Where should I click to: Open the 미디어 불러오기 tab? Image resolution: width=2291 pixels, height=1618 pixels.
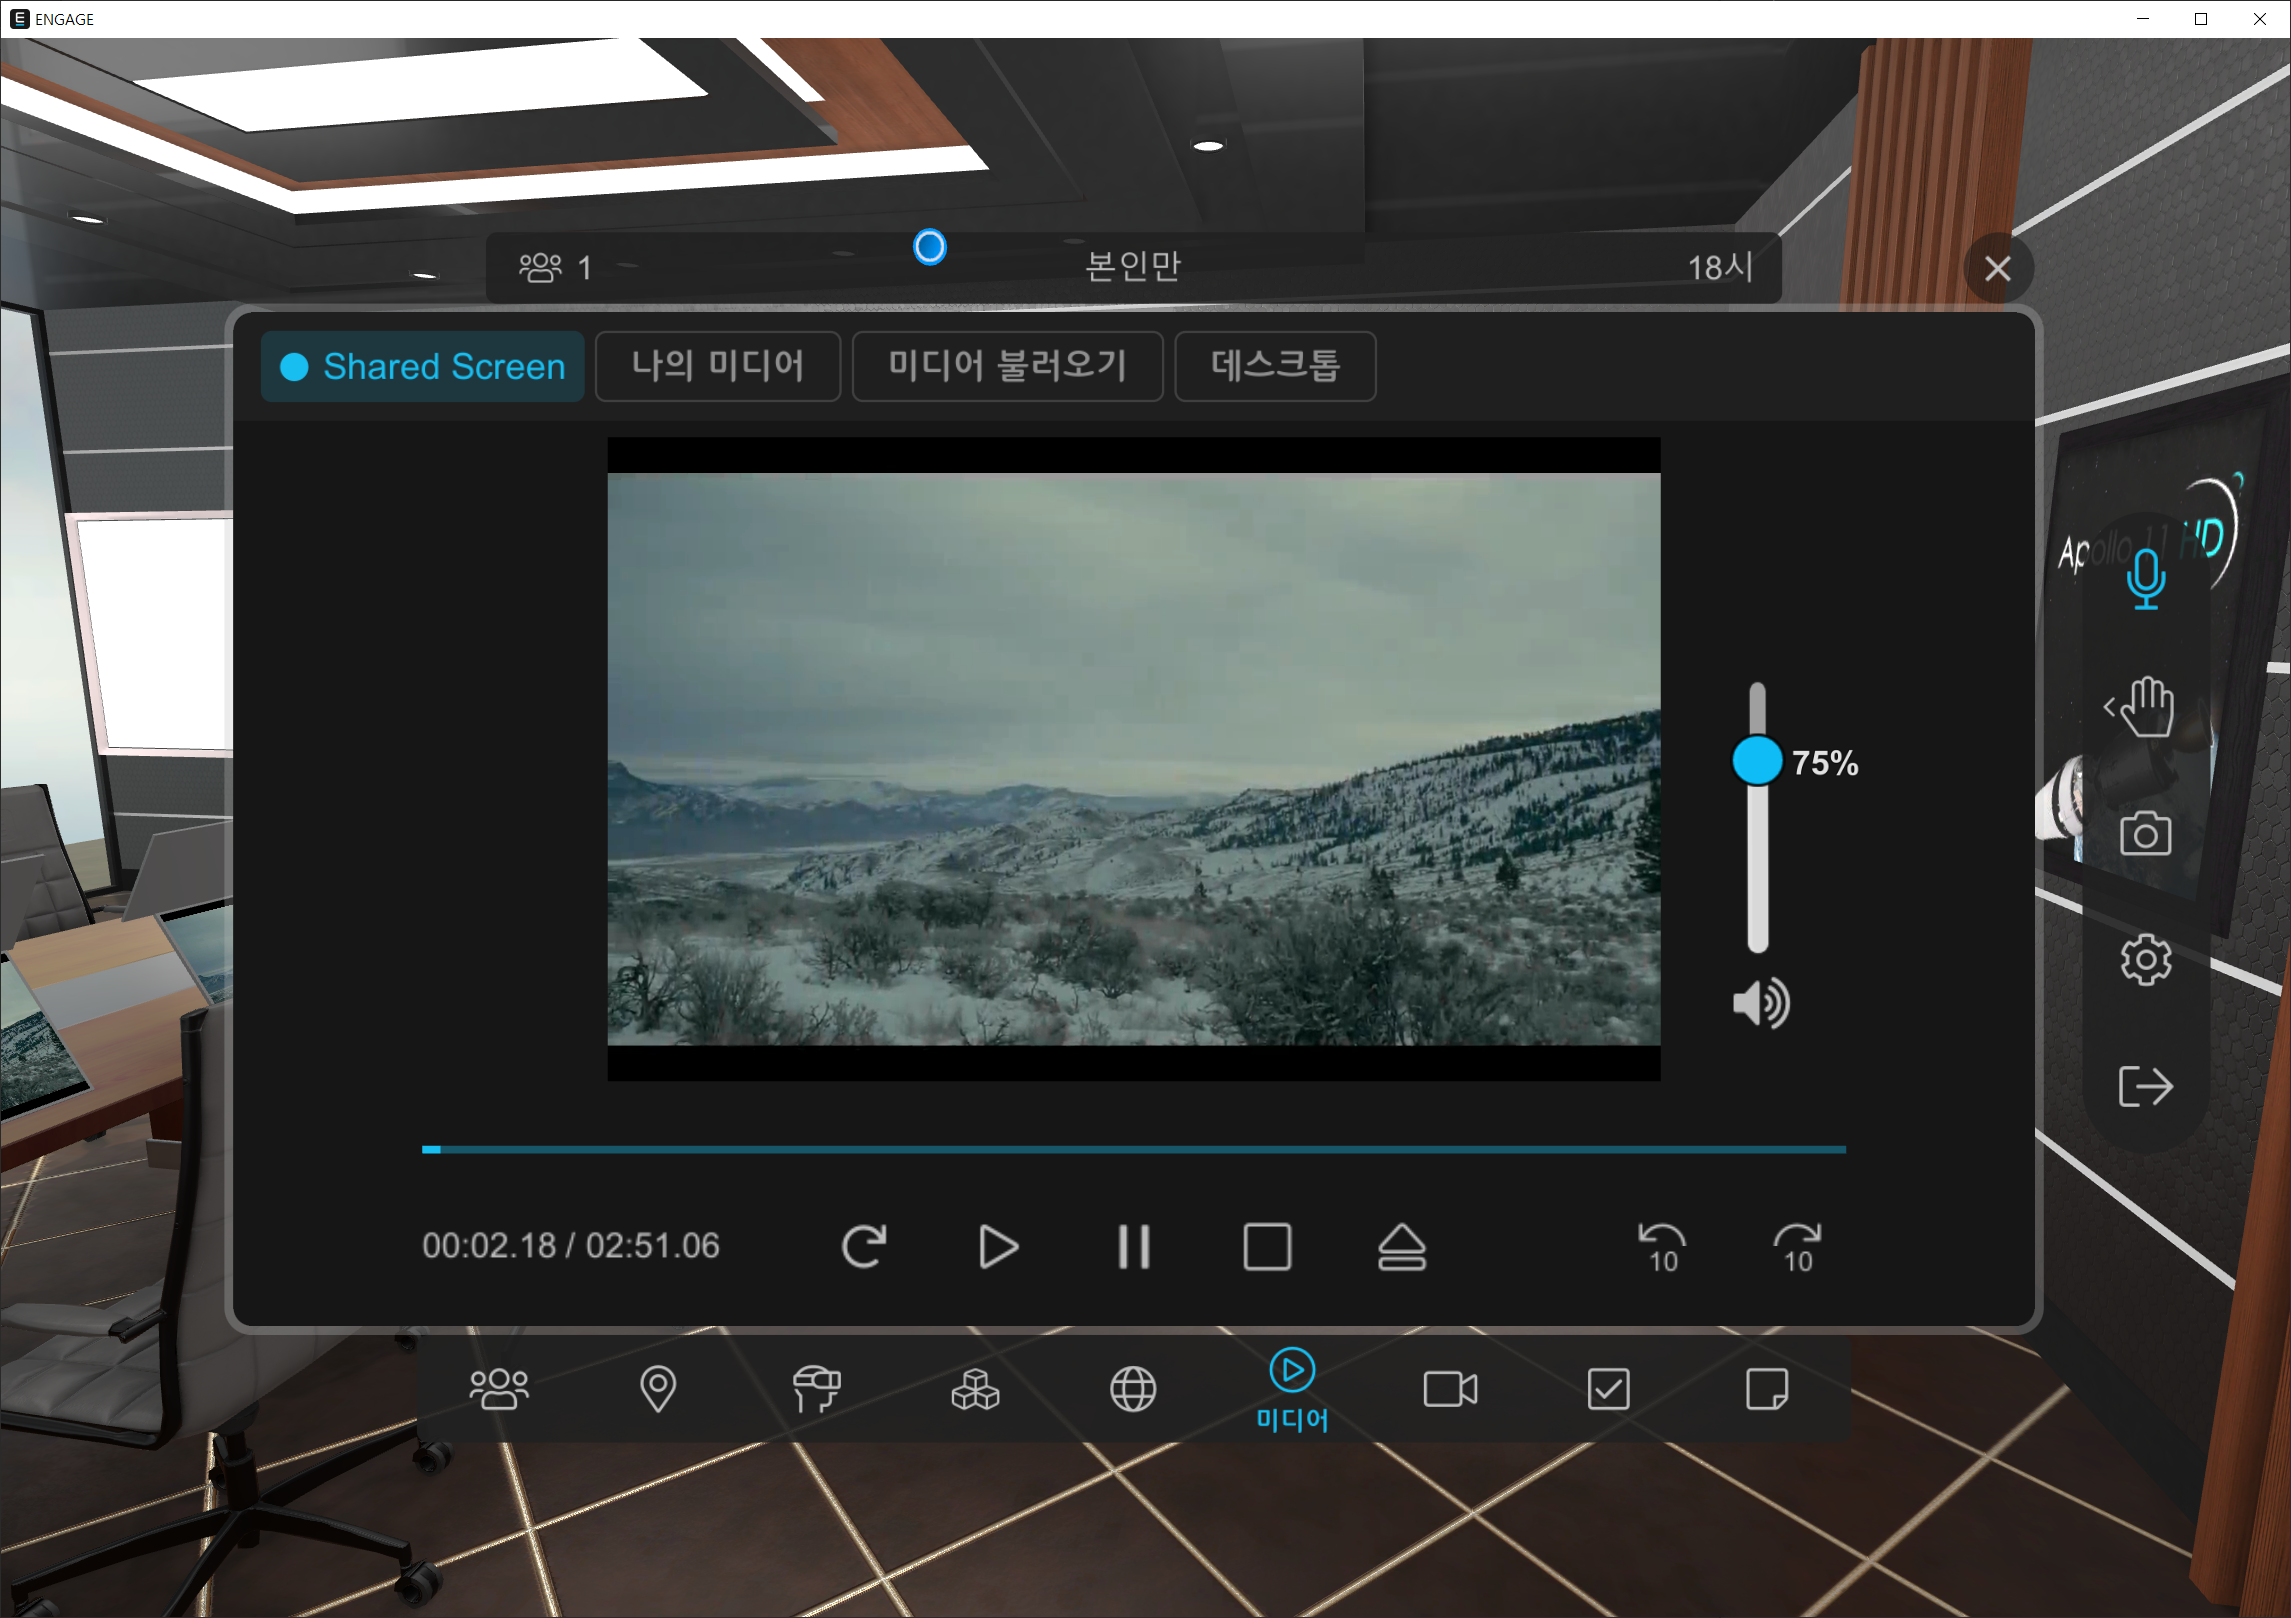[1007, 366]
